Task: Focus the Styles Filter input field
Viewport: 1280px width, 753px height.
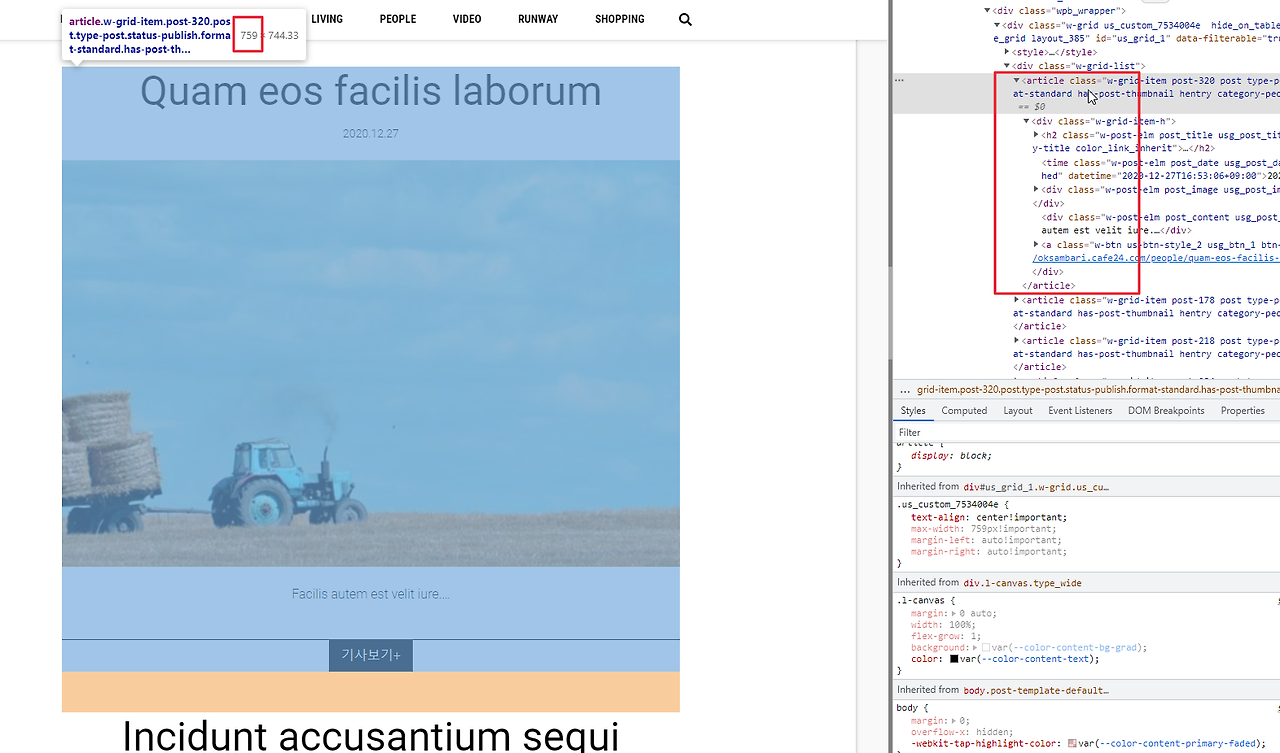Action: click(1086, 433)
